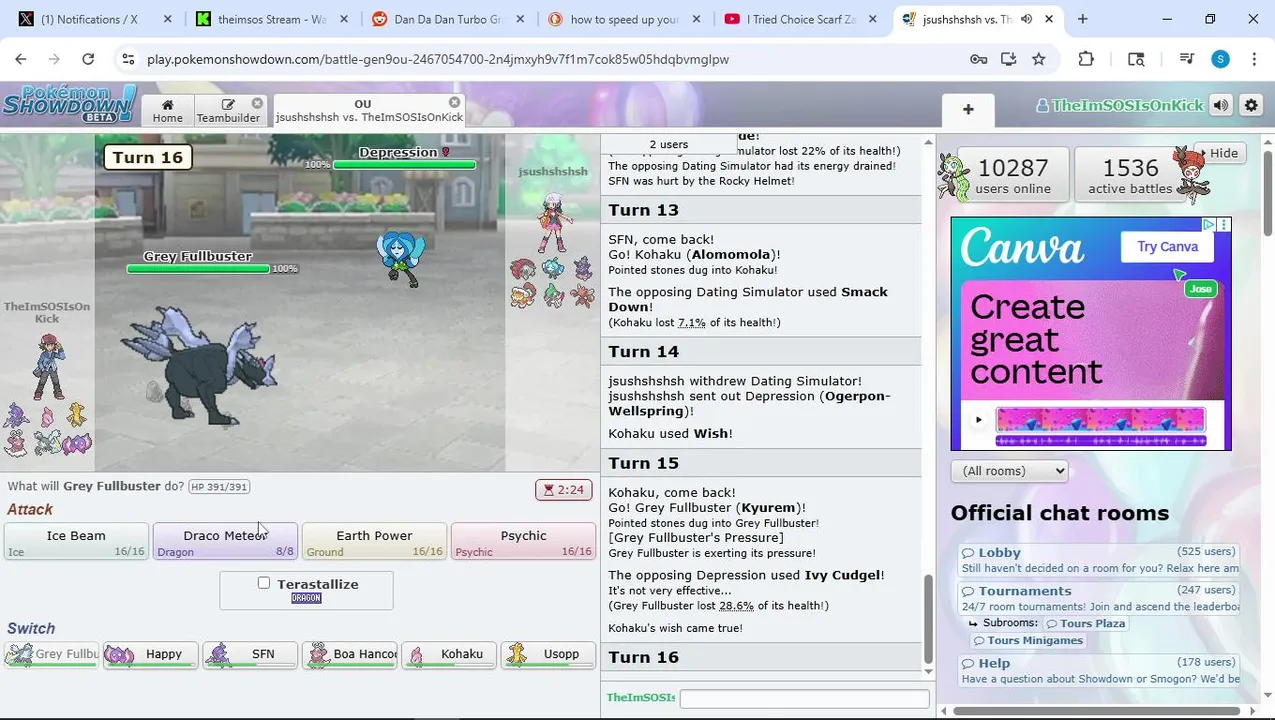Switch to Boa Hancock

tap(349, 654)
